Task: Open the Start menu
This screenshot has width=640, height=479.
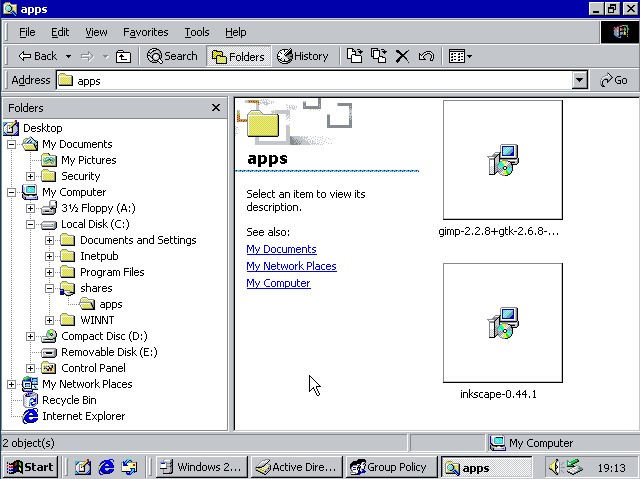Action: point(31,467)
